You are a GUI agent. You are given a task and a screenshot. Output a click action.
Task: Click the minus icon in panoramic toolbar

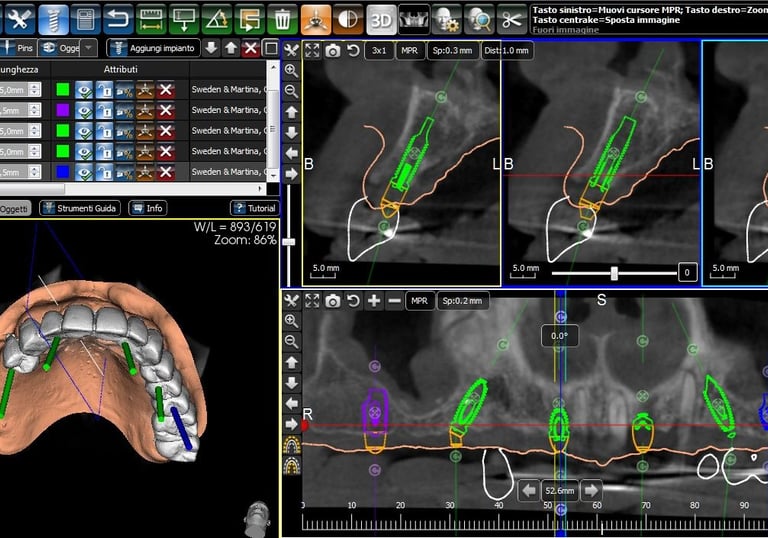394,301
